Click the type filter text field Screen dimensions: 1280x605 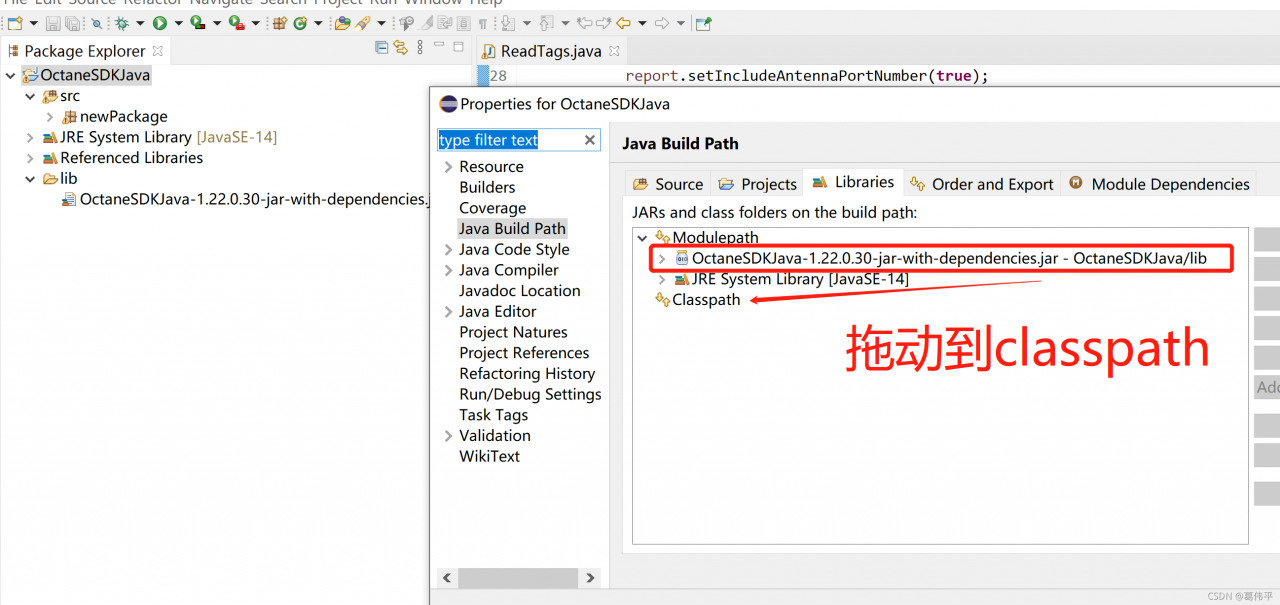tap(508, 140)
